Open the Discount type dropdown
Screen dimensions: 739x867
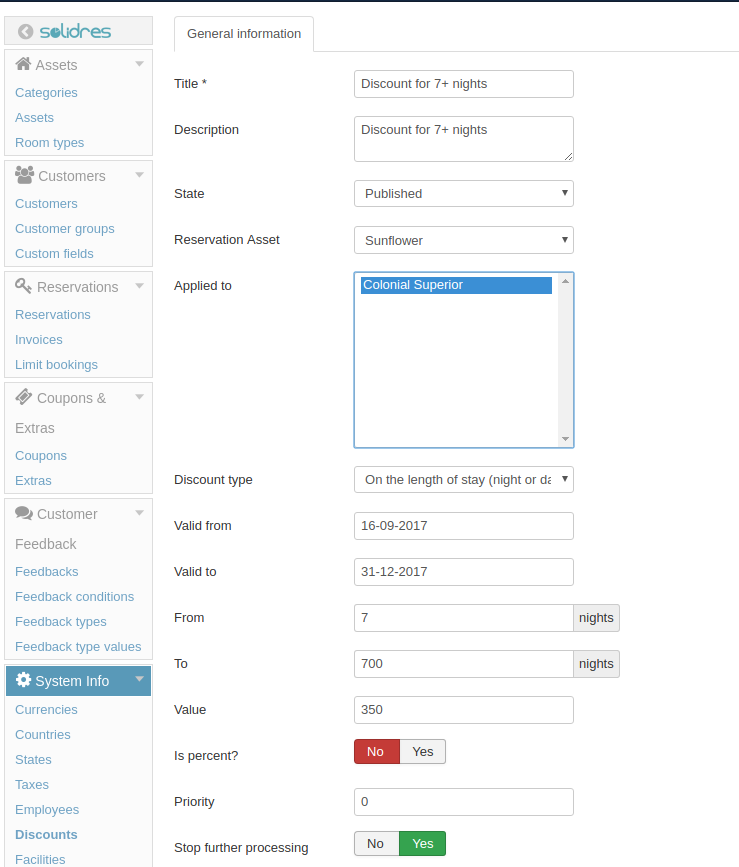[x=463, y=480]
